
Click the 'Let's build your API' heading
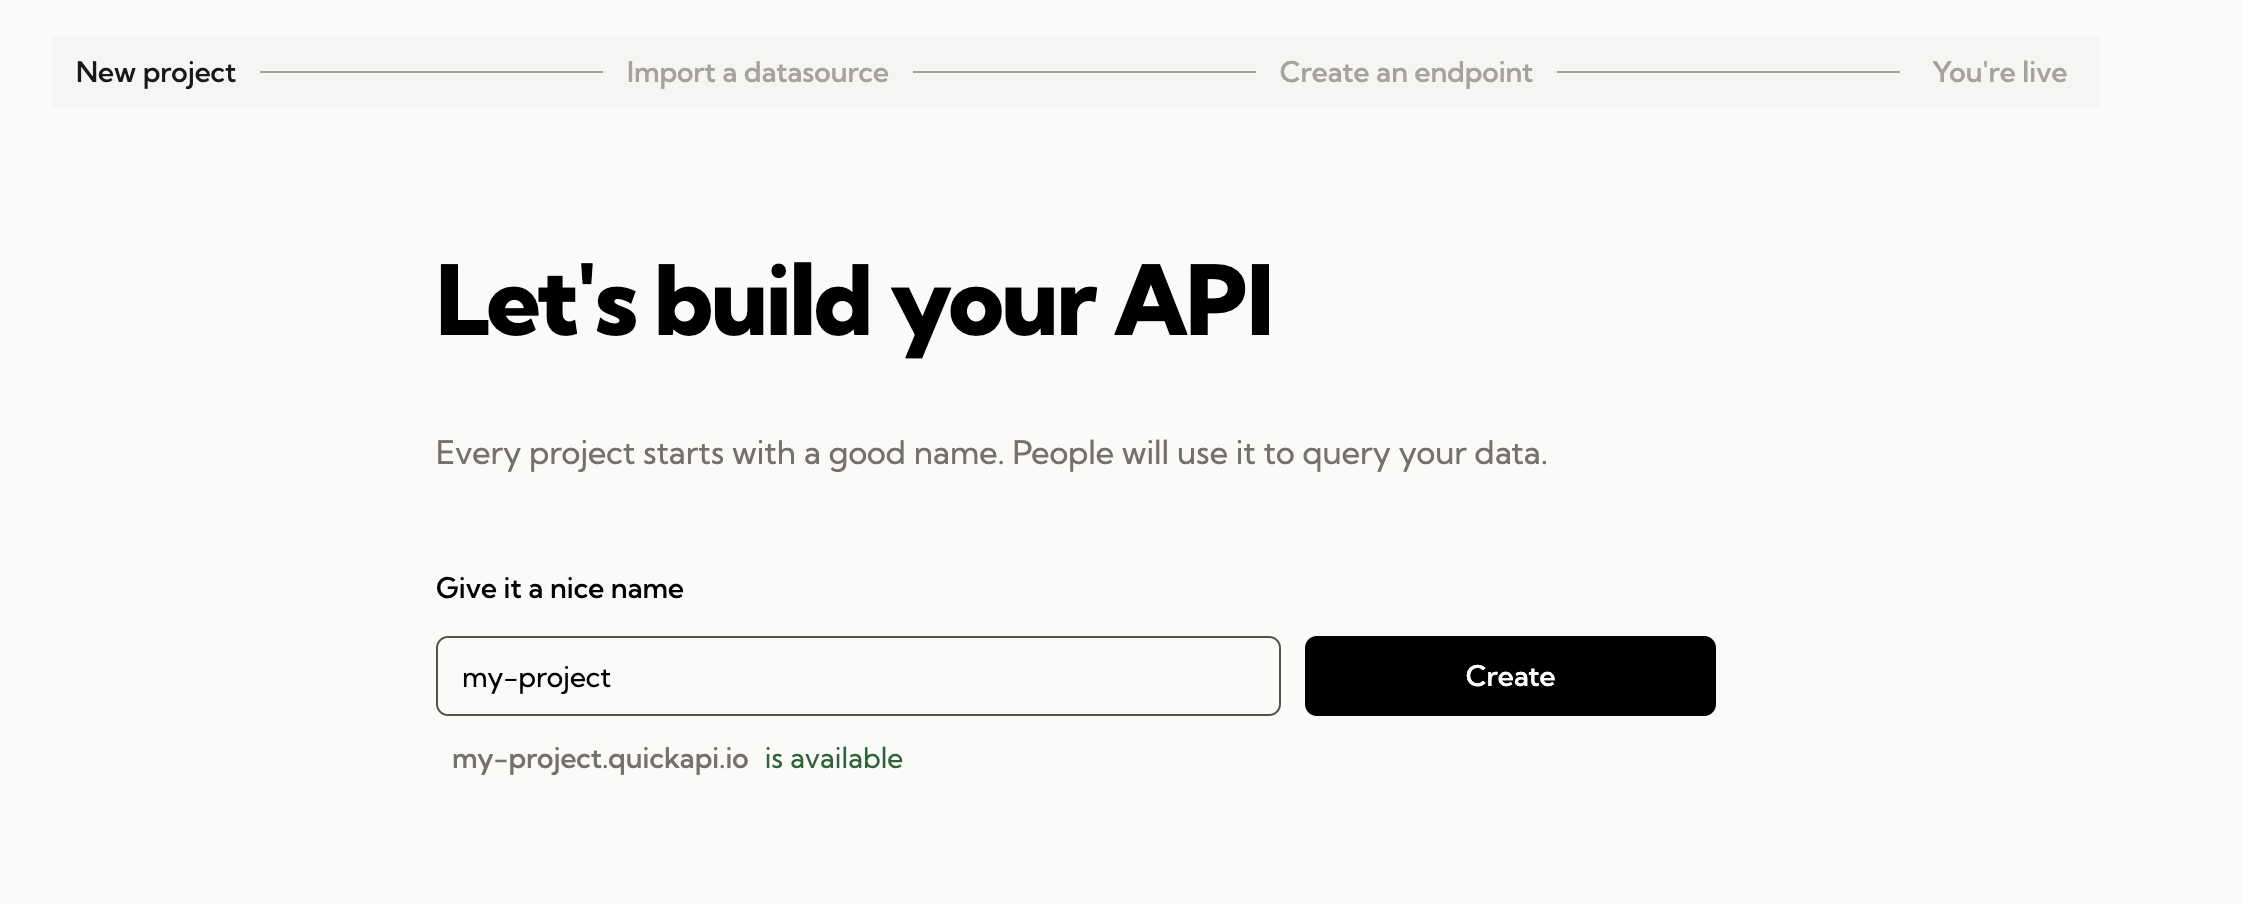[x=854, y=303]
